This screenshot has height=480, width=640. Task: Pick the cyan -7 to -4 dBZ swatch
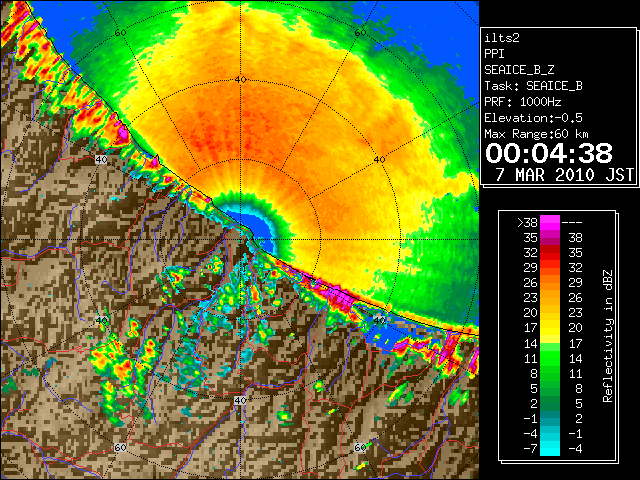[550, 448]
